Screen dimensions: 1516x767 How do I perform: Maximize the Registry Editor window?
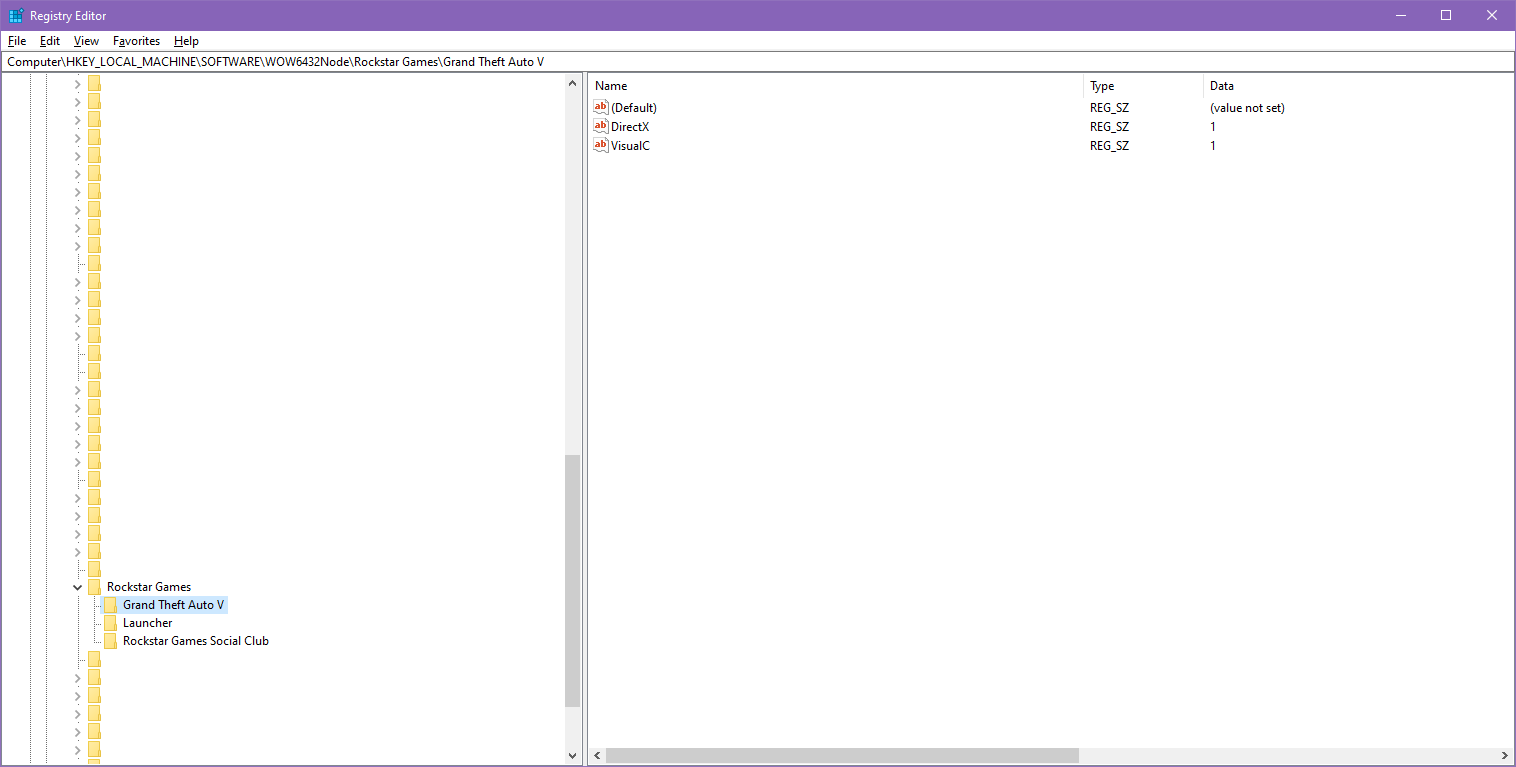tap(1445, 15)
